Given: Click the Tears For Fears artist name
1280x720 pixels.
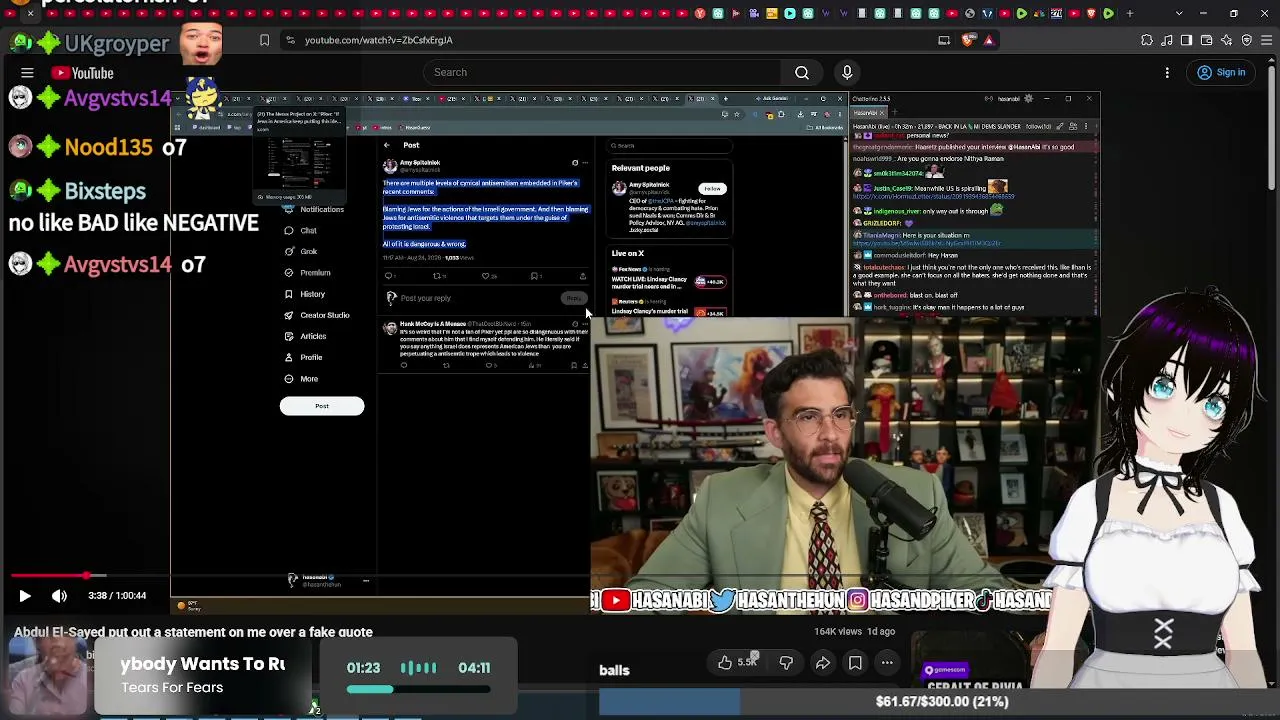Looking at the screenshot, I should (x=172, y=687).
